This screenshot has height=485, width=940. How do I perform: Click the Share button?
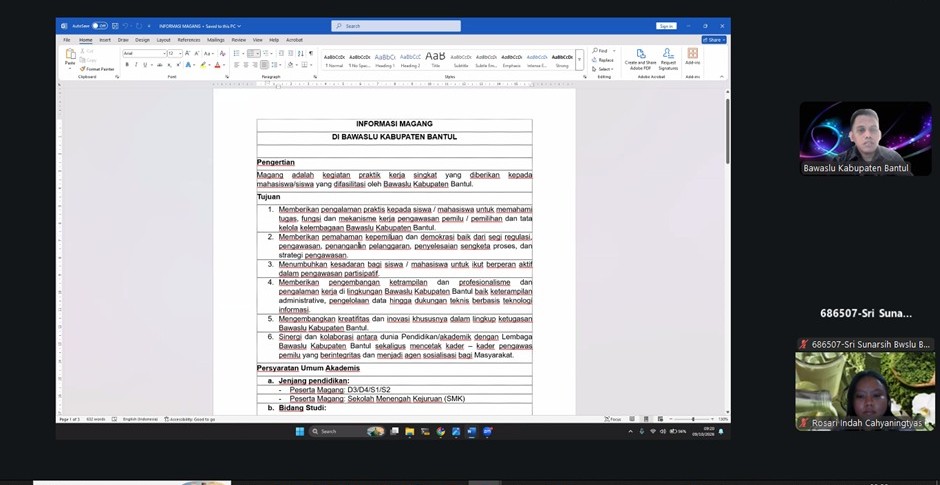(714, 40)
